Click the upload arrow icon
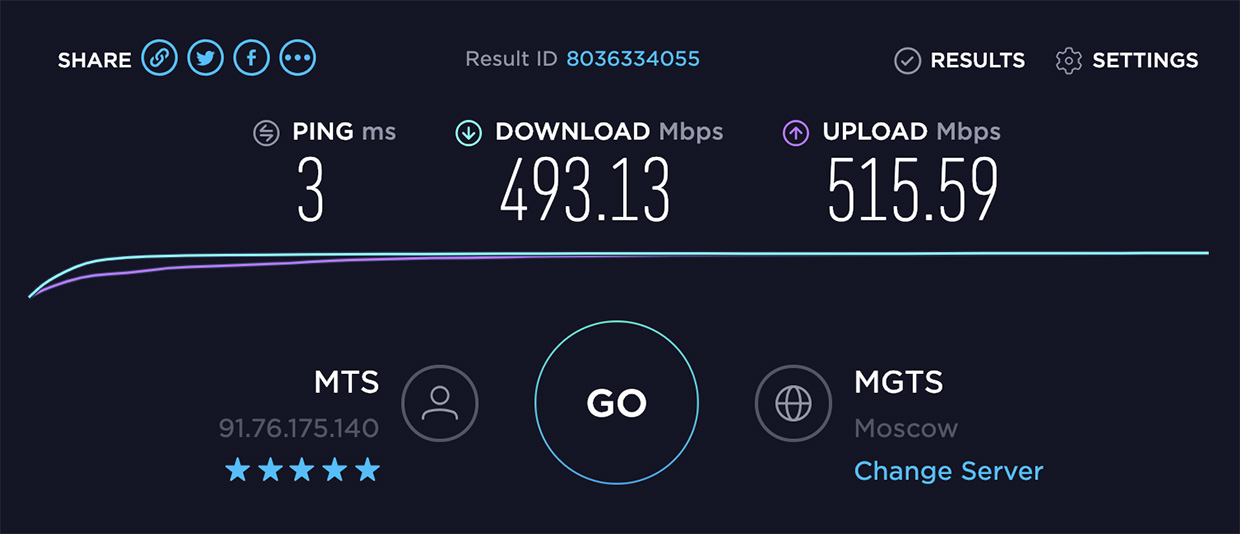The image size is (1240, 534). (x=796, y=132)
